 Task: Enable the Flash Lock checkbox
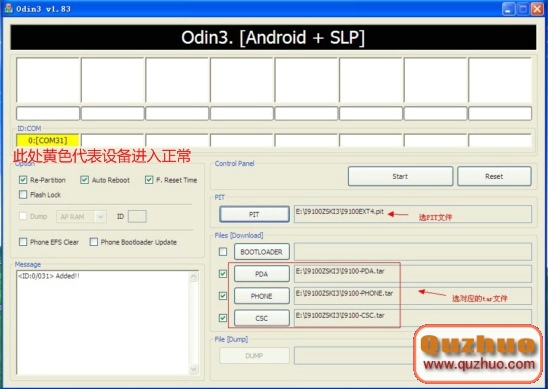(x=23, y=194)
